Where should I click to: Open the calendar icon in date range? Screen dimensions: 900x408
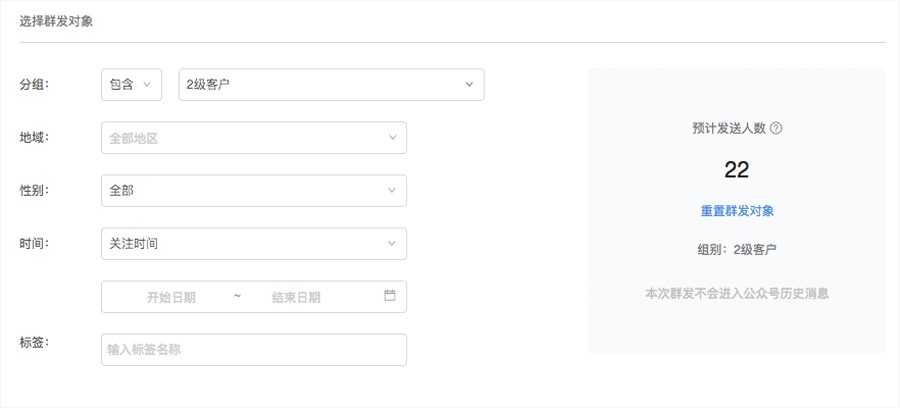pos(390,296)
